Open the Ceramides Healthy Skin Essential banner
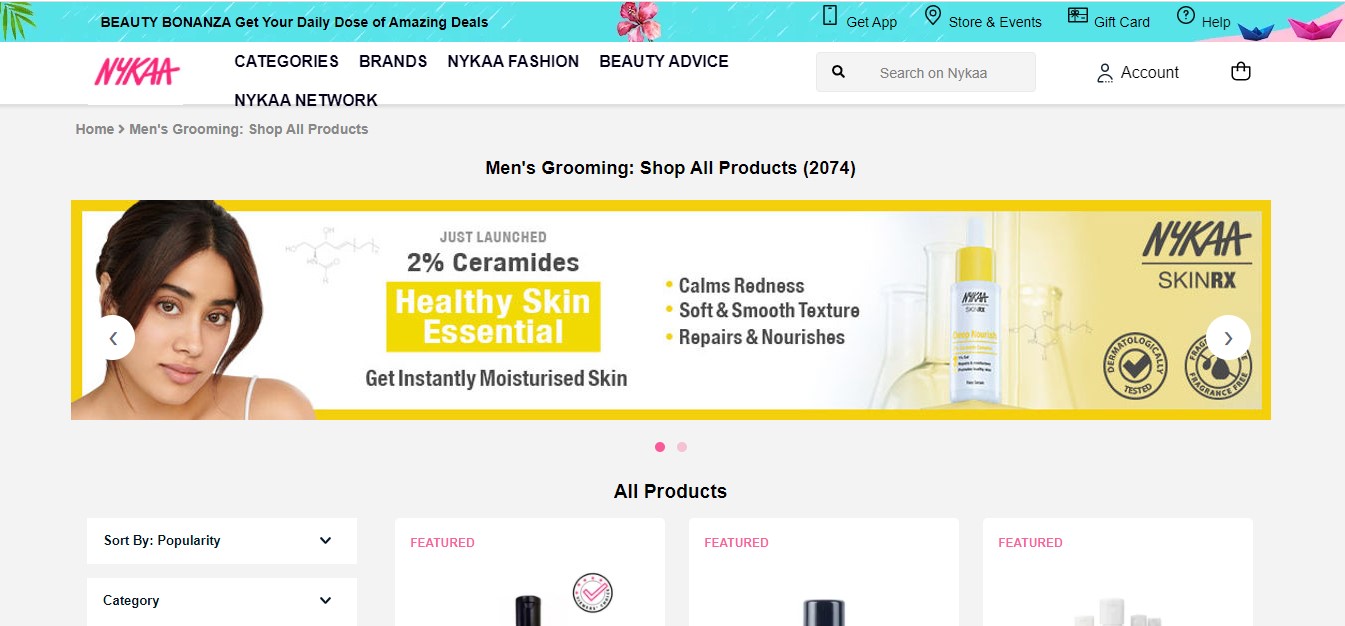Image resolution: width=1345 pixels, height=626 pixels. 671,310
